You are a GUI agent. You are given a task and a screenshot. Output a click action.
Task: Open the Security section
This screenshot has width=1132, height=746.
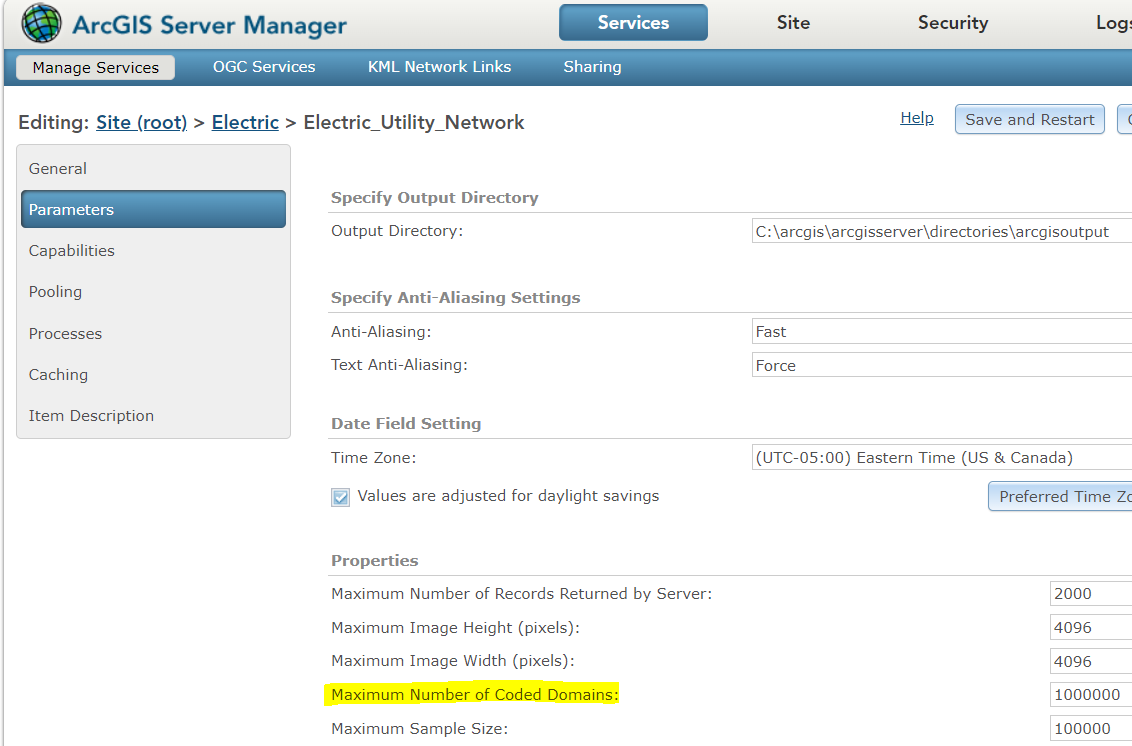point(952,22)
